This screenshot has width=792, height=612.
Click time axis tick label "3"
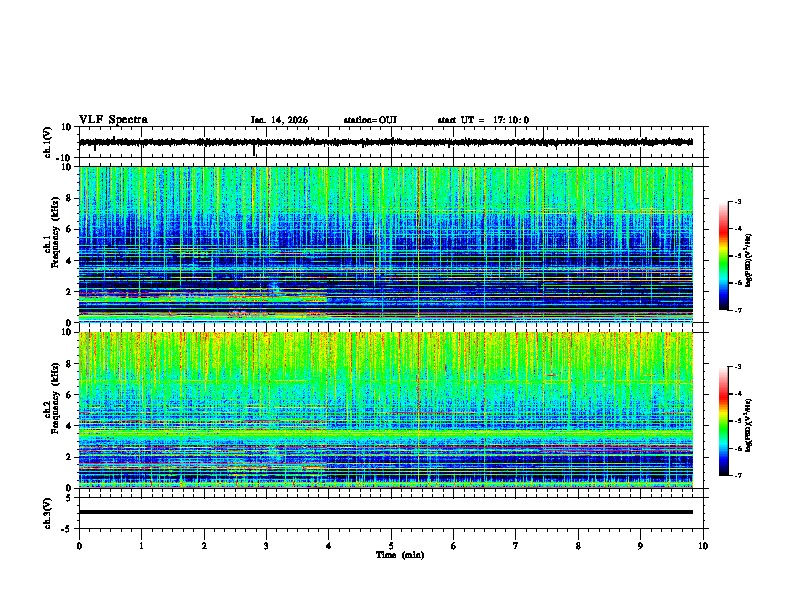[266, 546]
